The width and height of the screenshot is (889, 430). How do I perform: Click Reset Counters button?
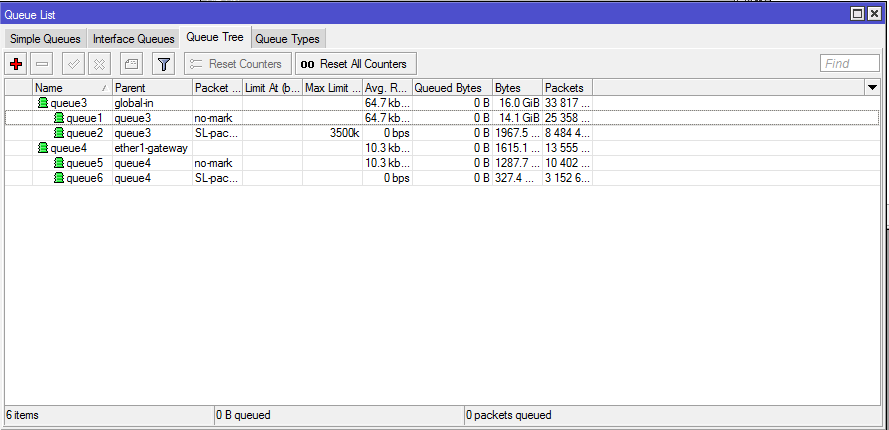238,64
